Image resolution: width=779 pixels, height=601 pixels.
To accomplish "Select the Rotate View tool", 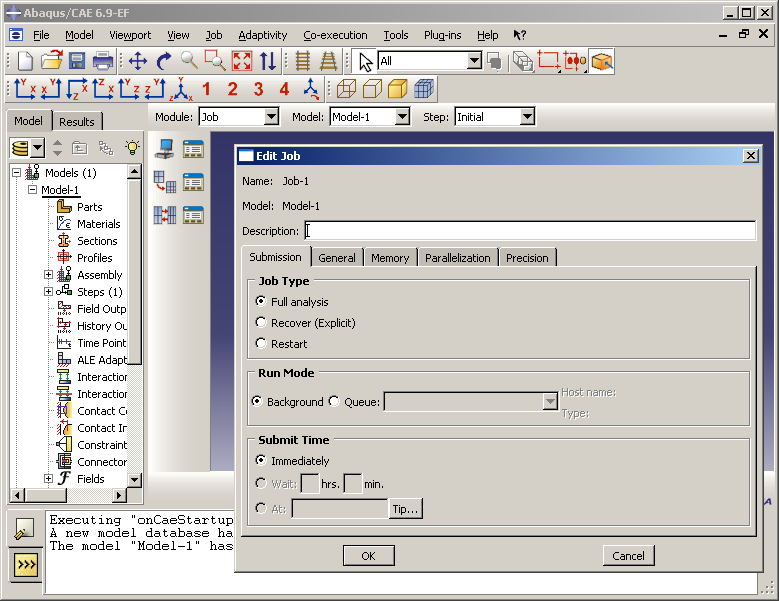I will click(163, 61).
